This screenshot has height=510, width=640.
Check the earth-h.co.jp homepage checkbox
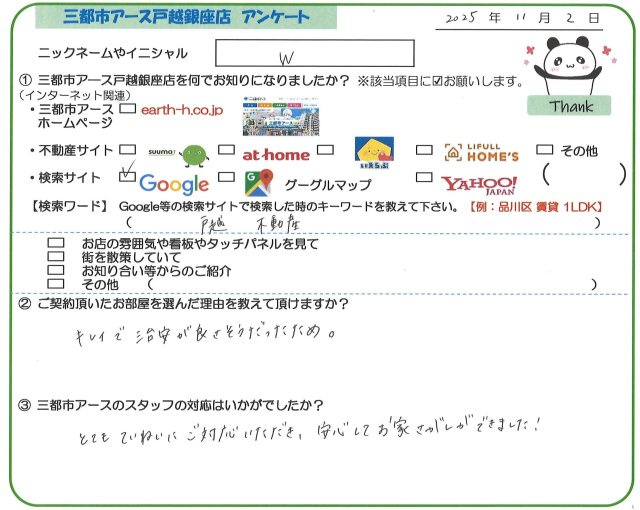pyautogui.click(x=128, y=109)
